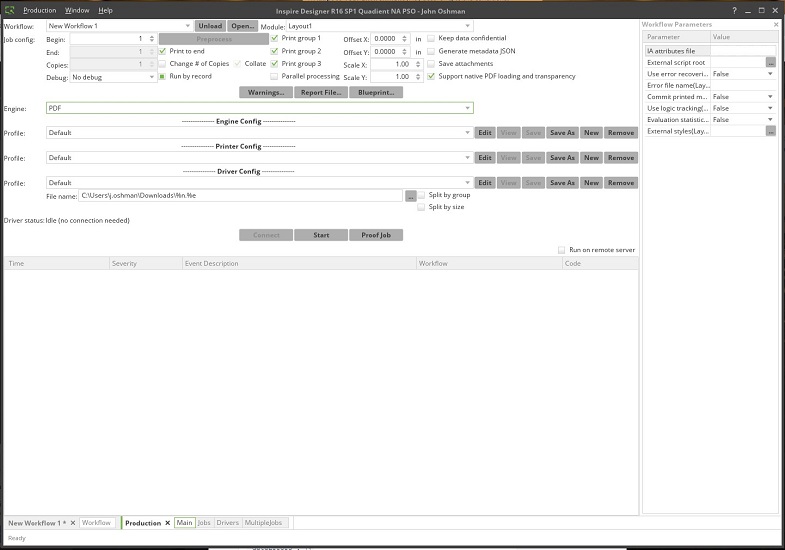Click the Inspire Designer app logo icon

tap(7, 10)
